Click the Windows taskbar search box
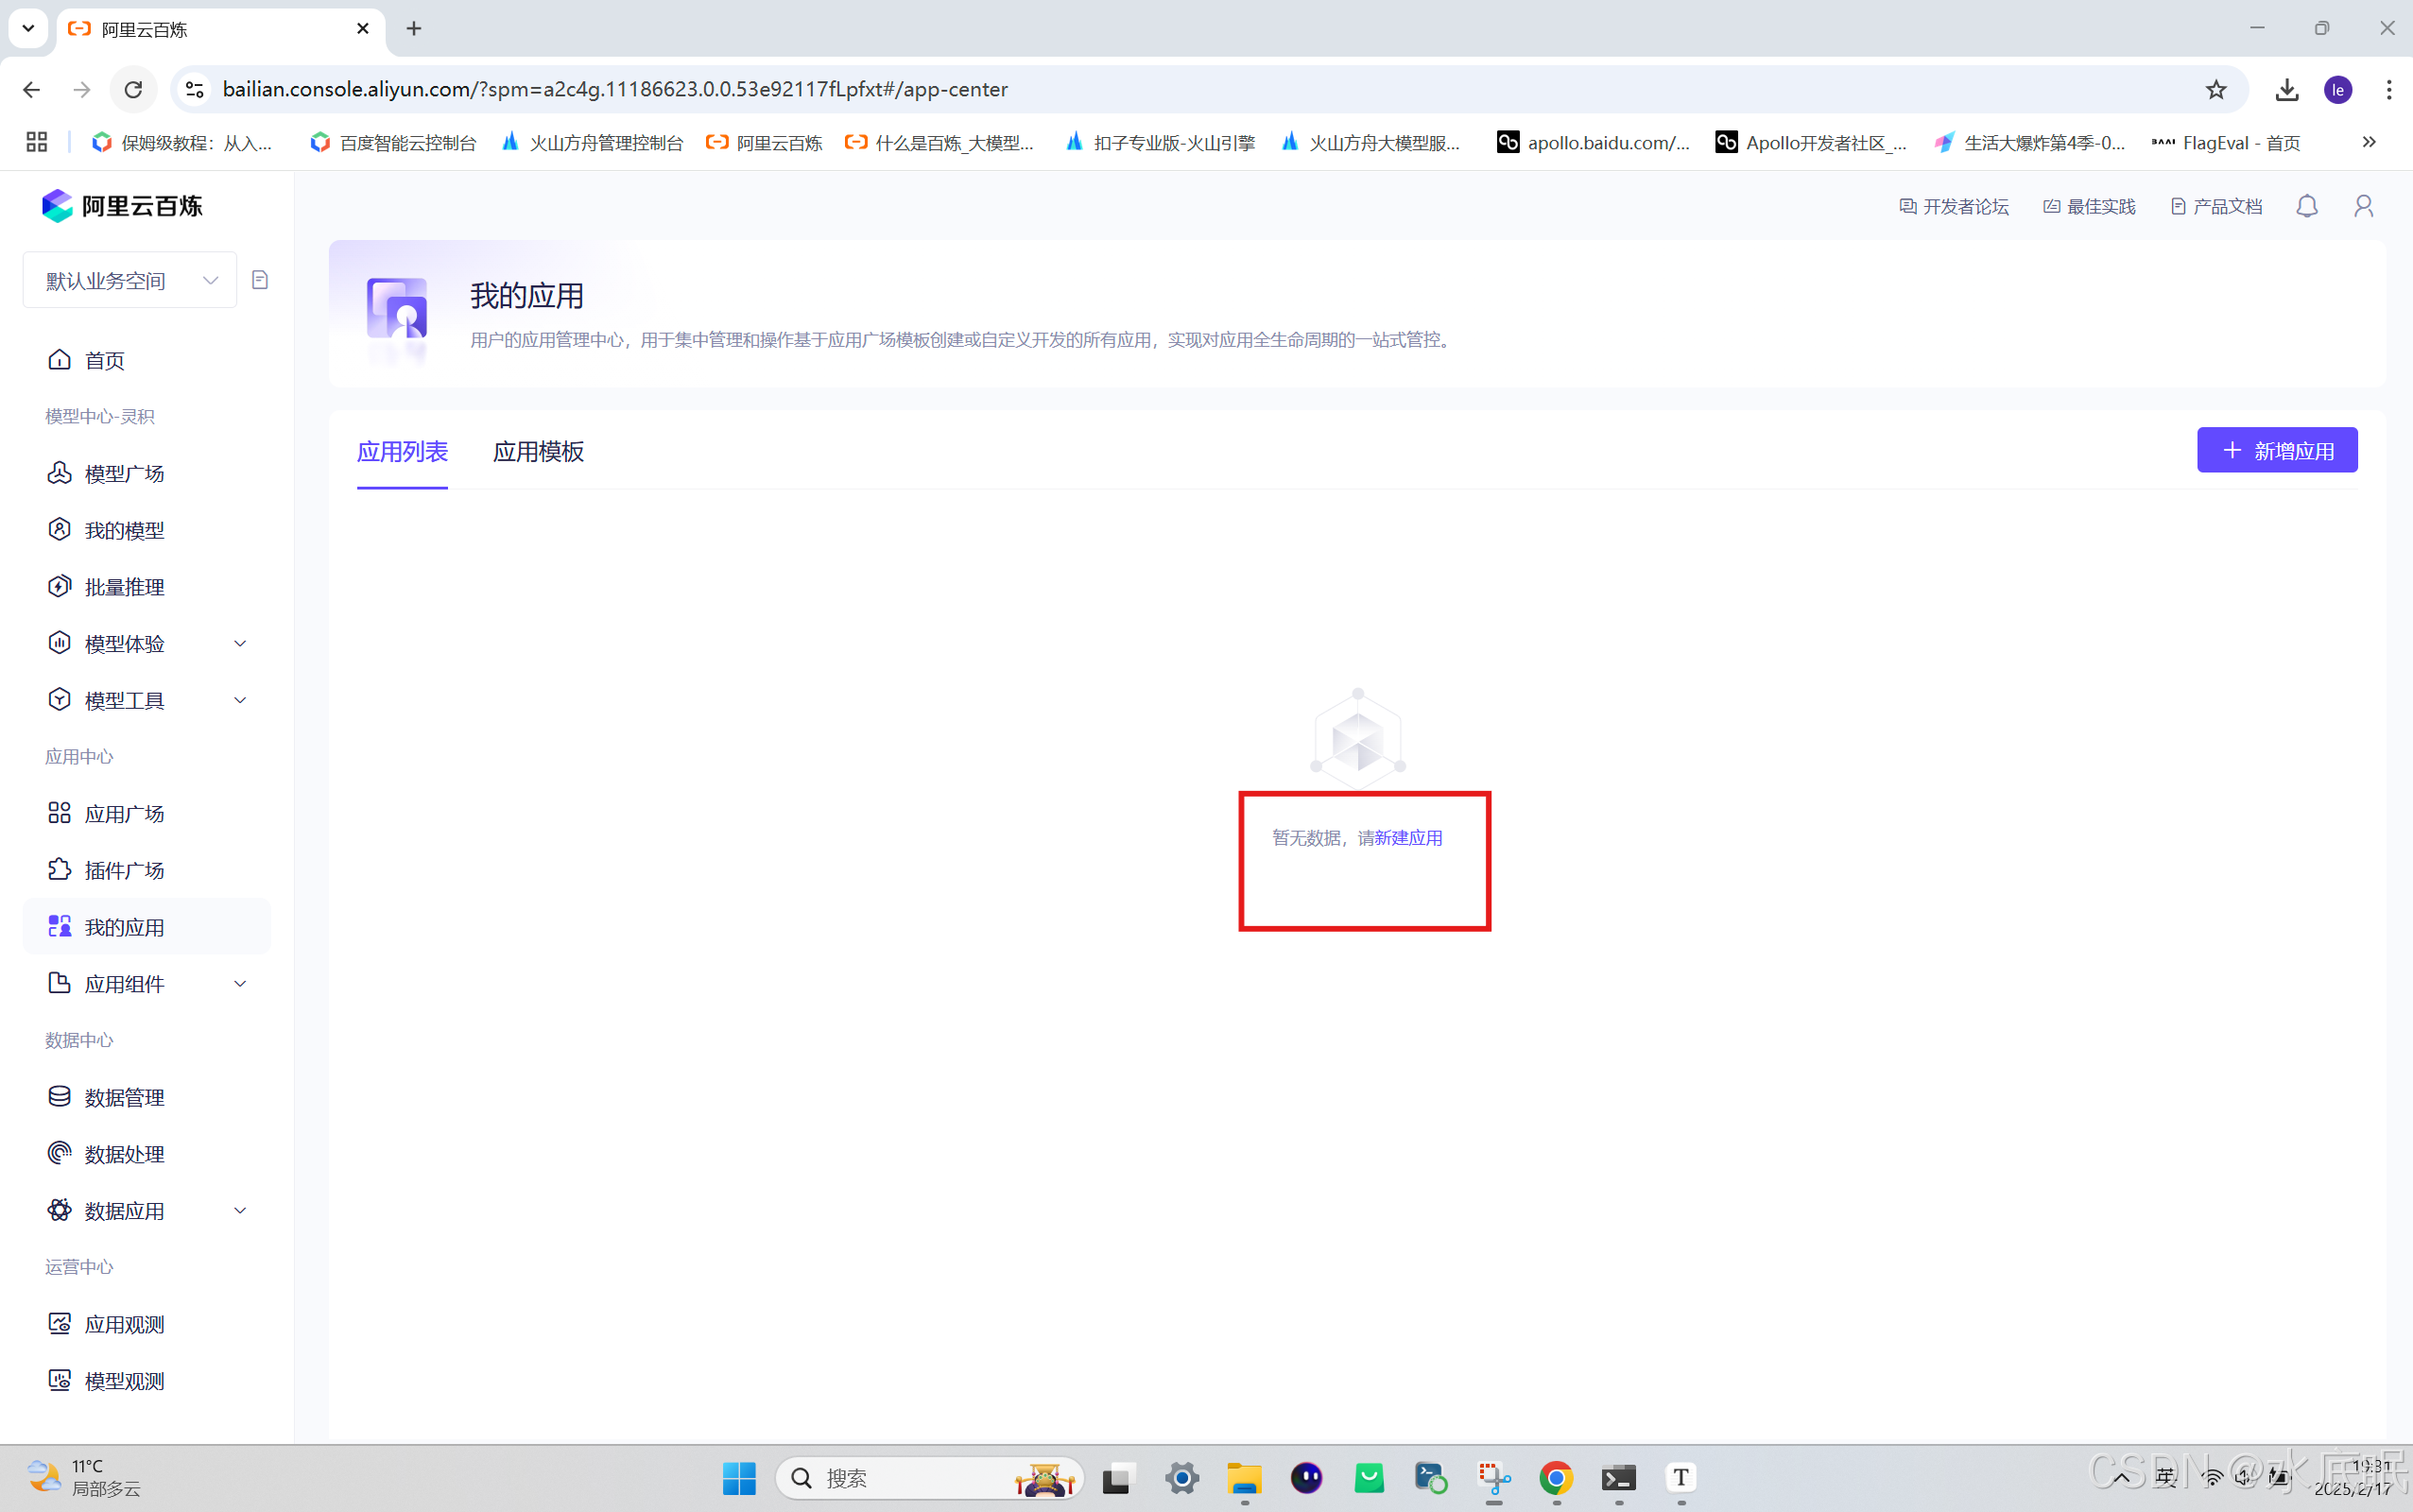Image resolution: width=2413 pixels, height=1512 pixels. 900,1478
